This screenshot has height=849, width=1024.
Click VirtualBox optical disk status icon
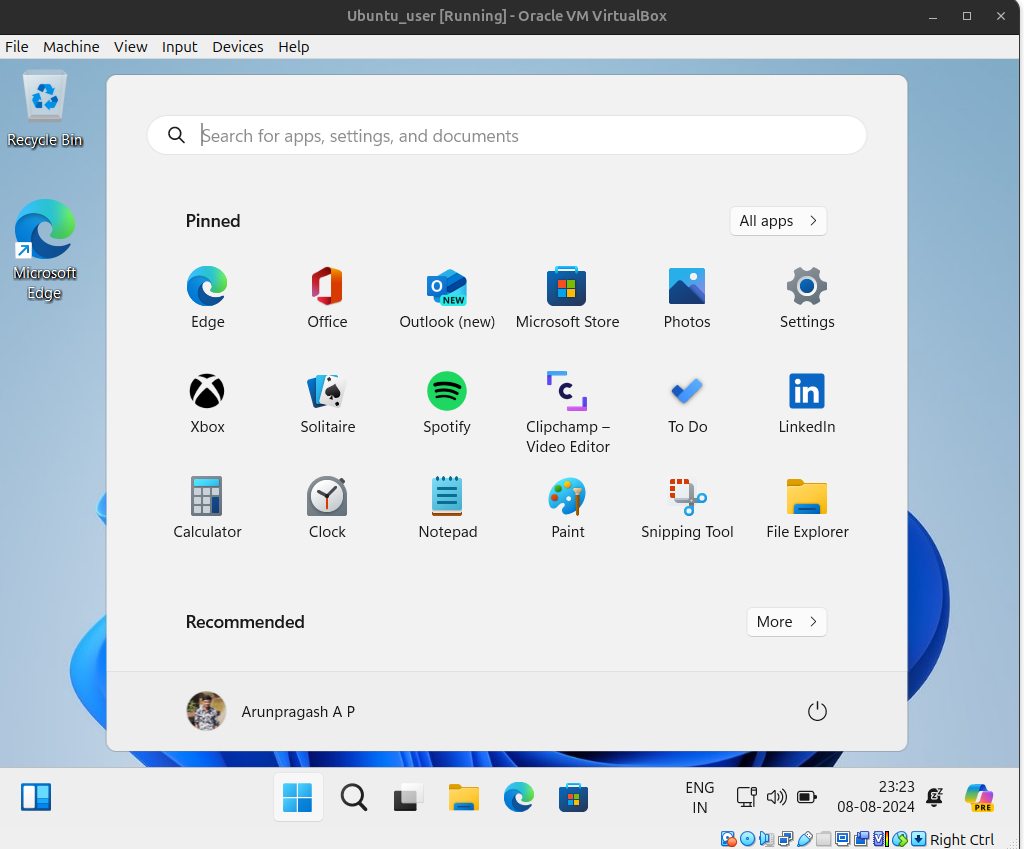tap(748, 839)
